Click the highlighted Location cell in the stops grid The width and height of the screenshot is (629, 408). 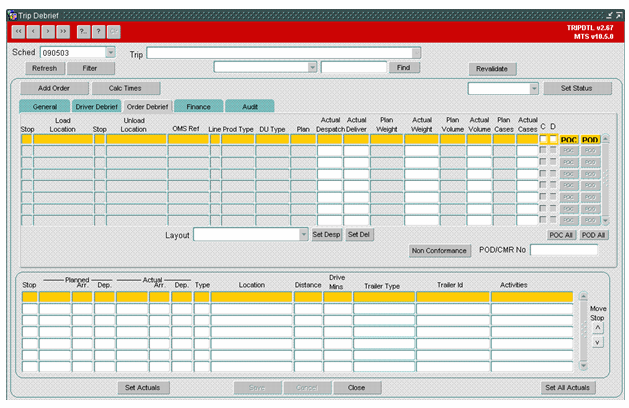252,297
